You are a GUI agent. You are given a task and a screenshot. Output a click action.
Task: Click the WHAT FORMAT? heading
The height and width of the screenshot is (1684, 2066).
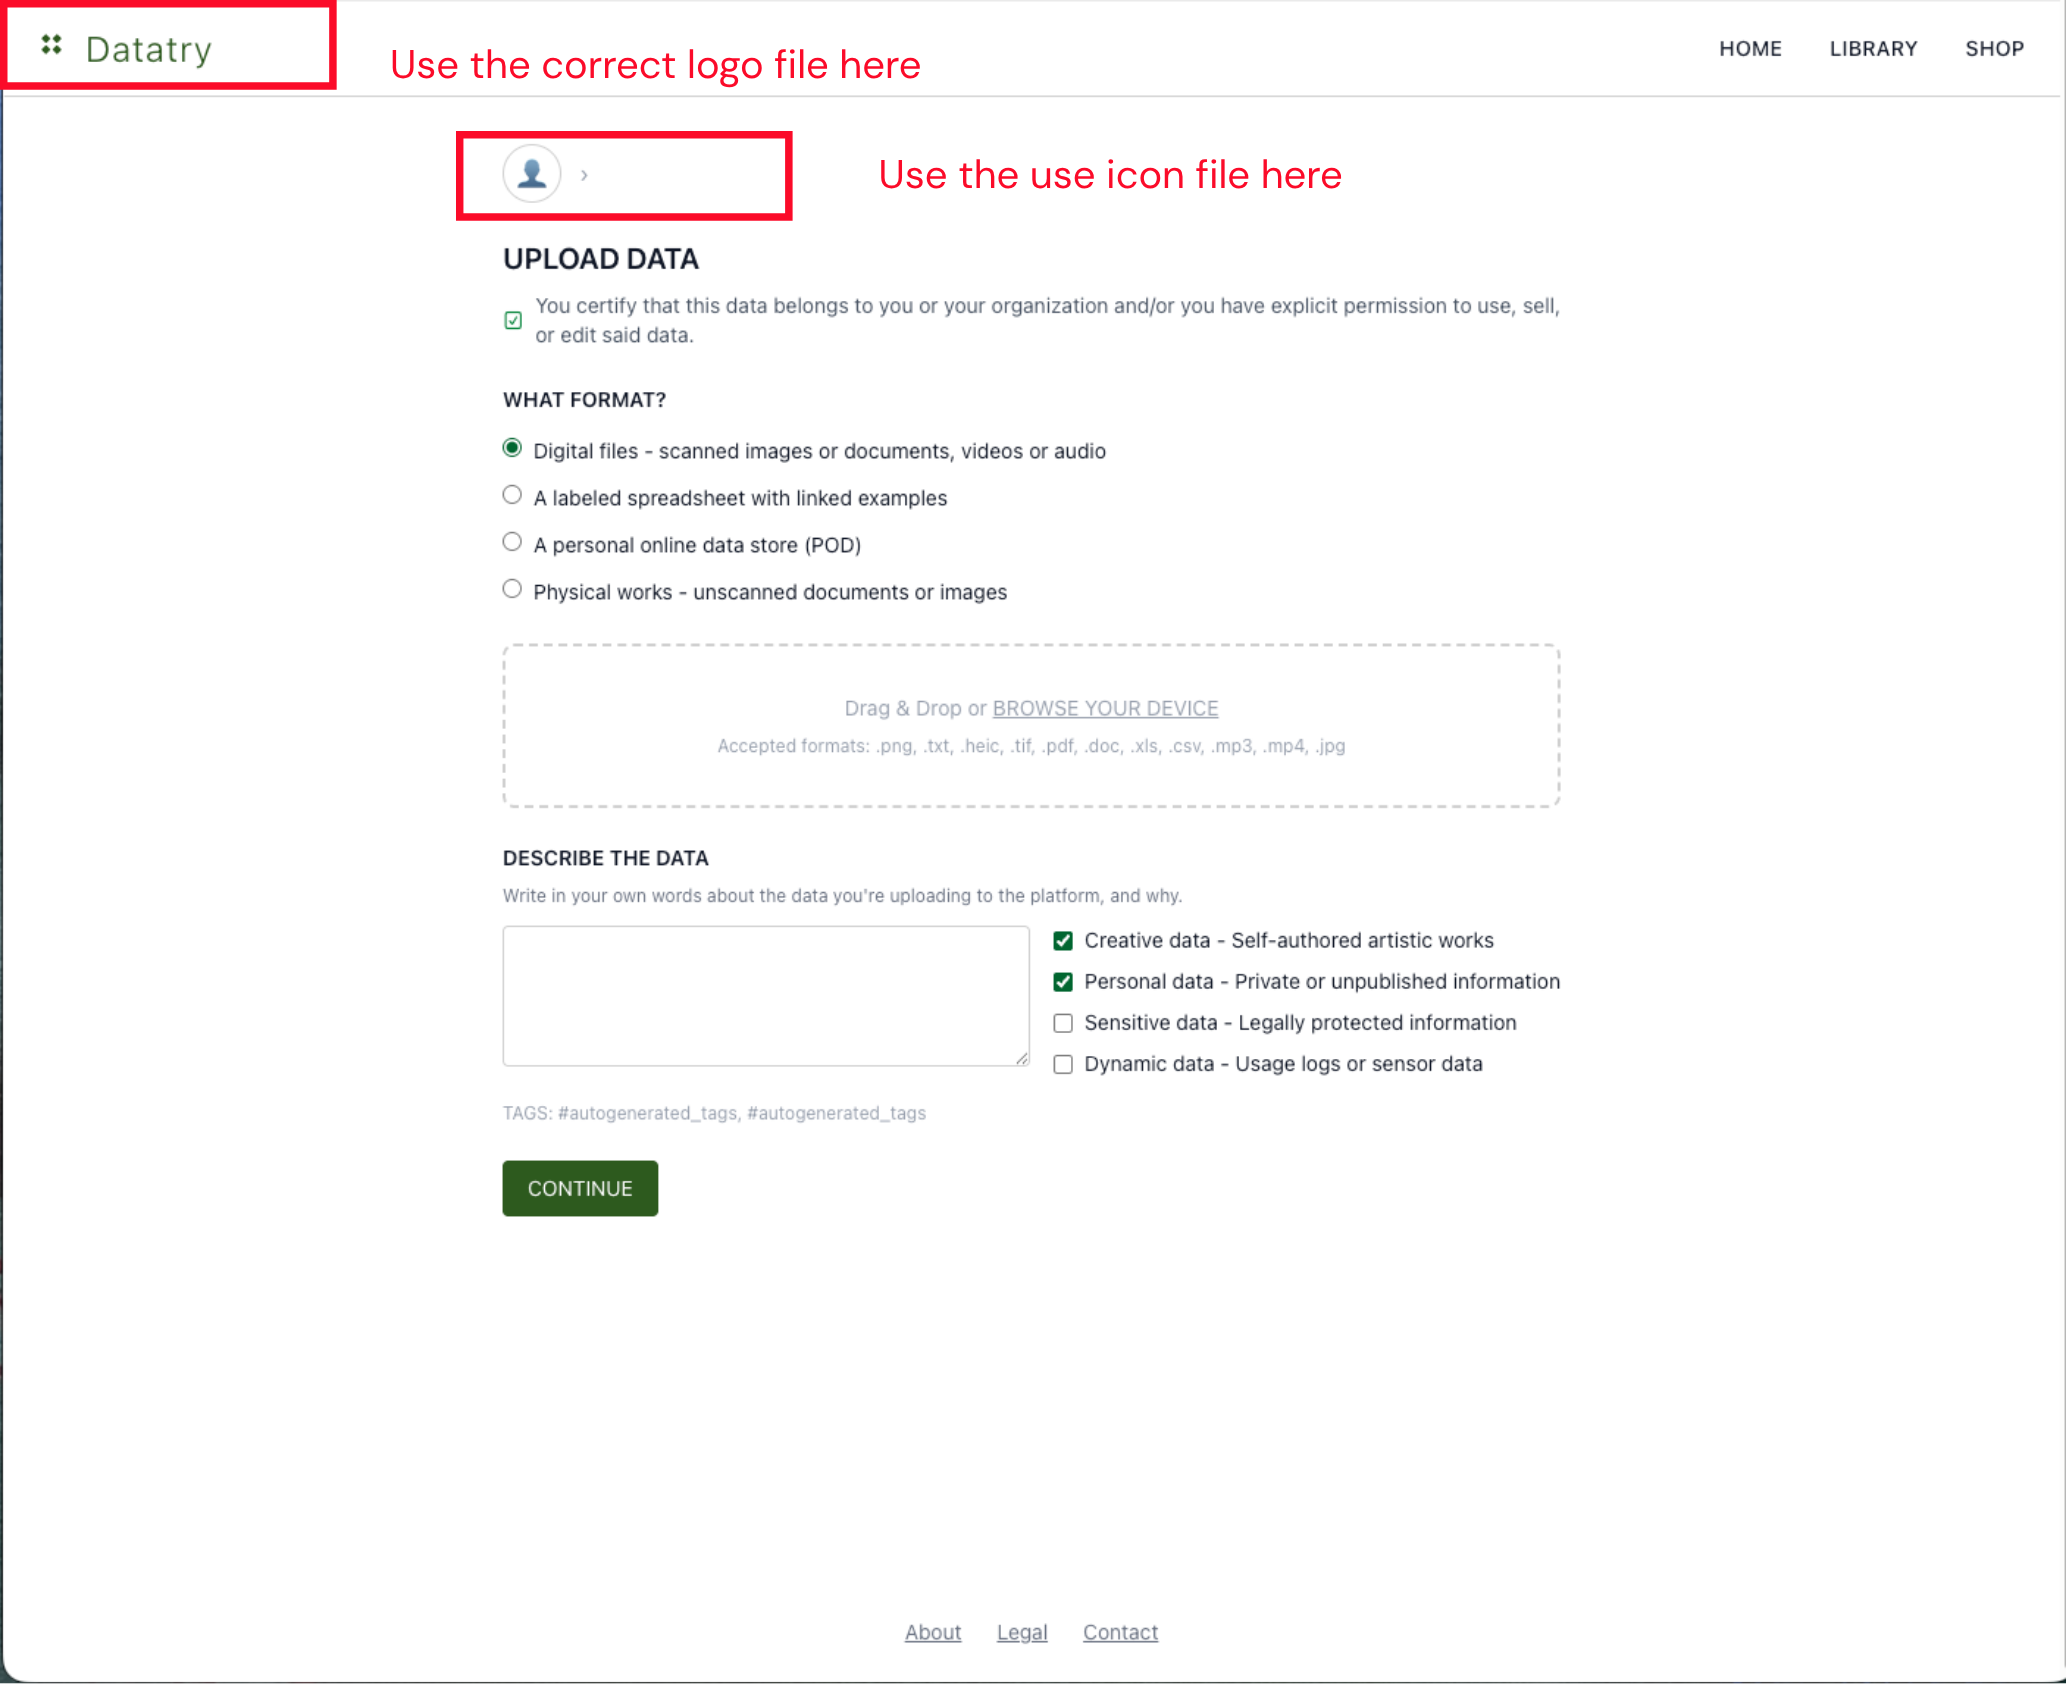(x=584, y=400)
